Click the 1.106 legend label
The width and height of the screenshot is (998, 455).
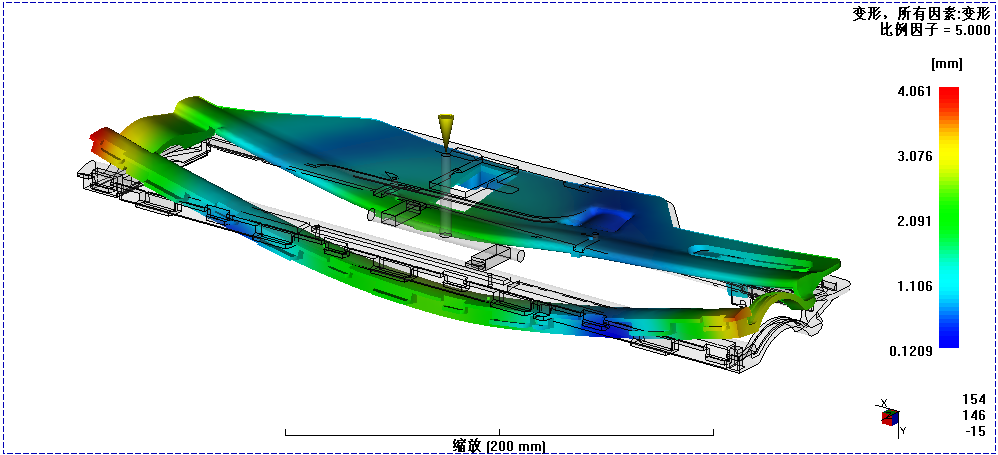915,286
